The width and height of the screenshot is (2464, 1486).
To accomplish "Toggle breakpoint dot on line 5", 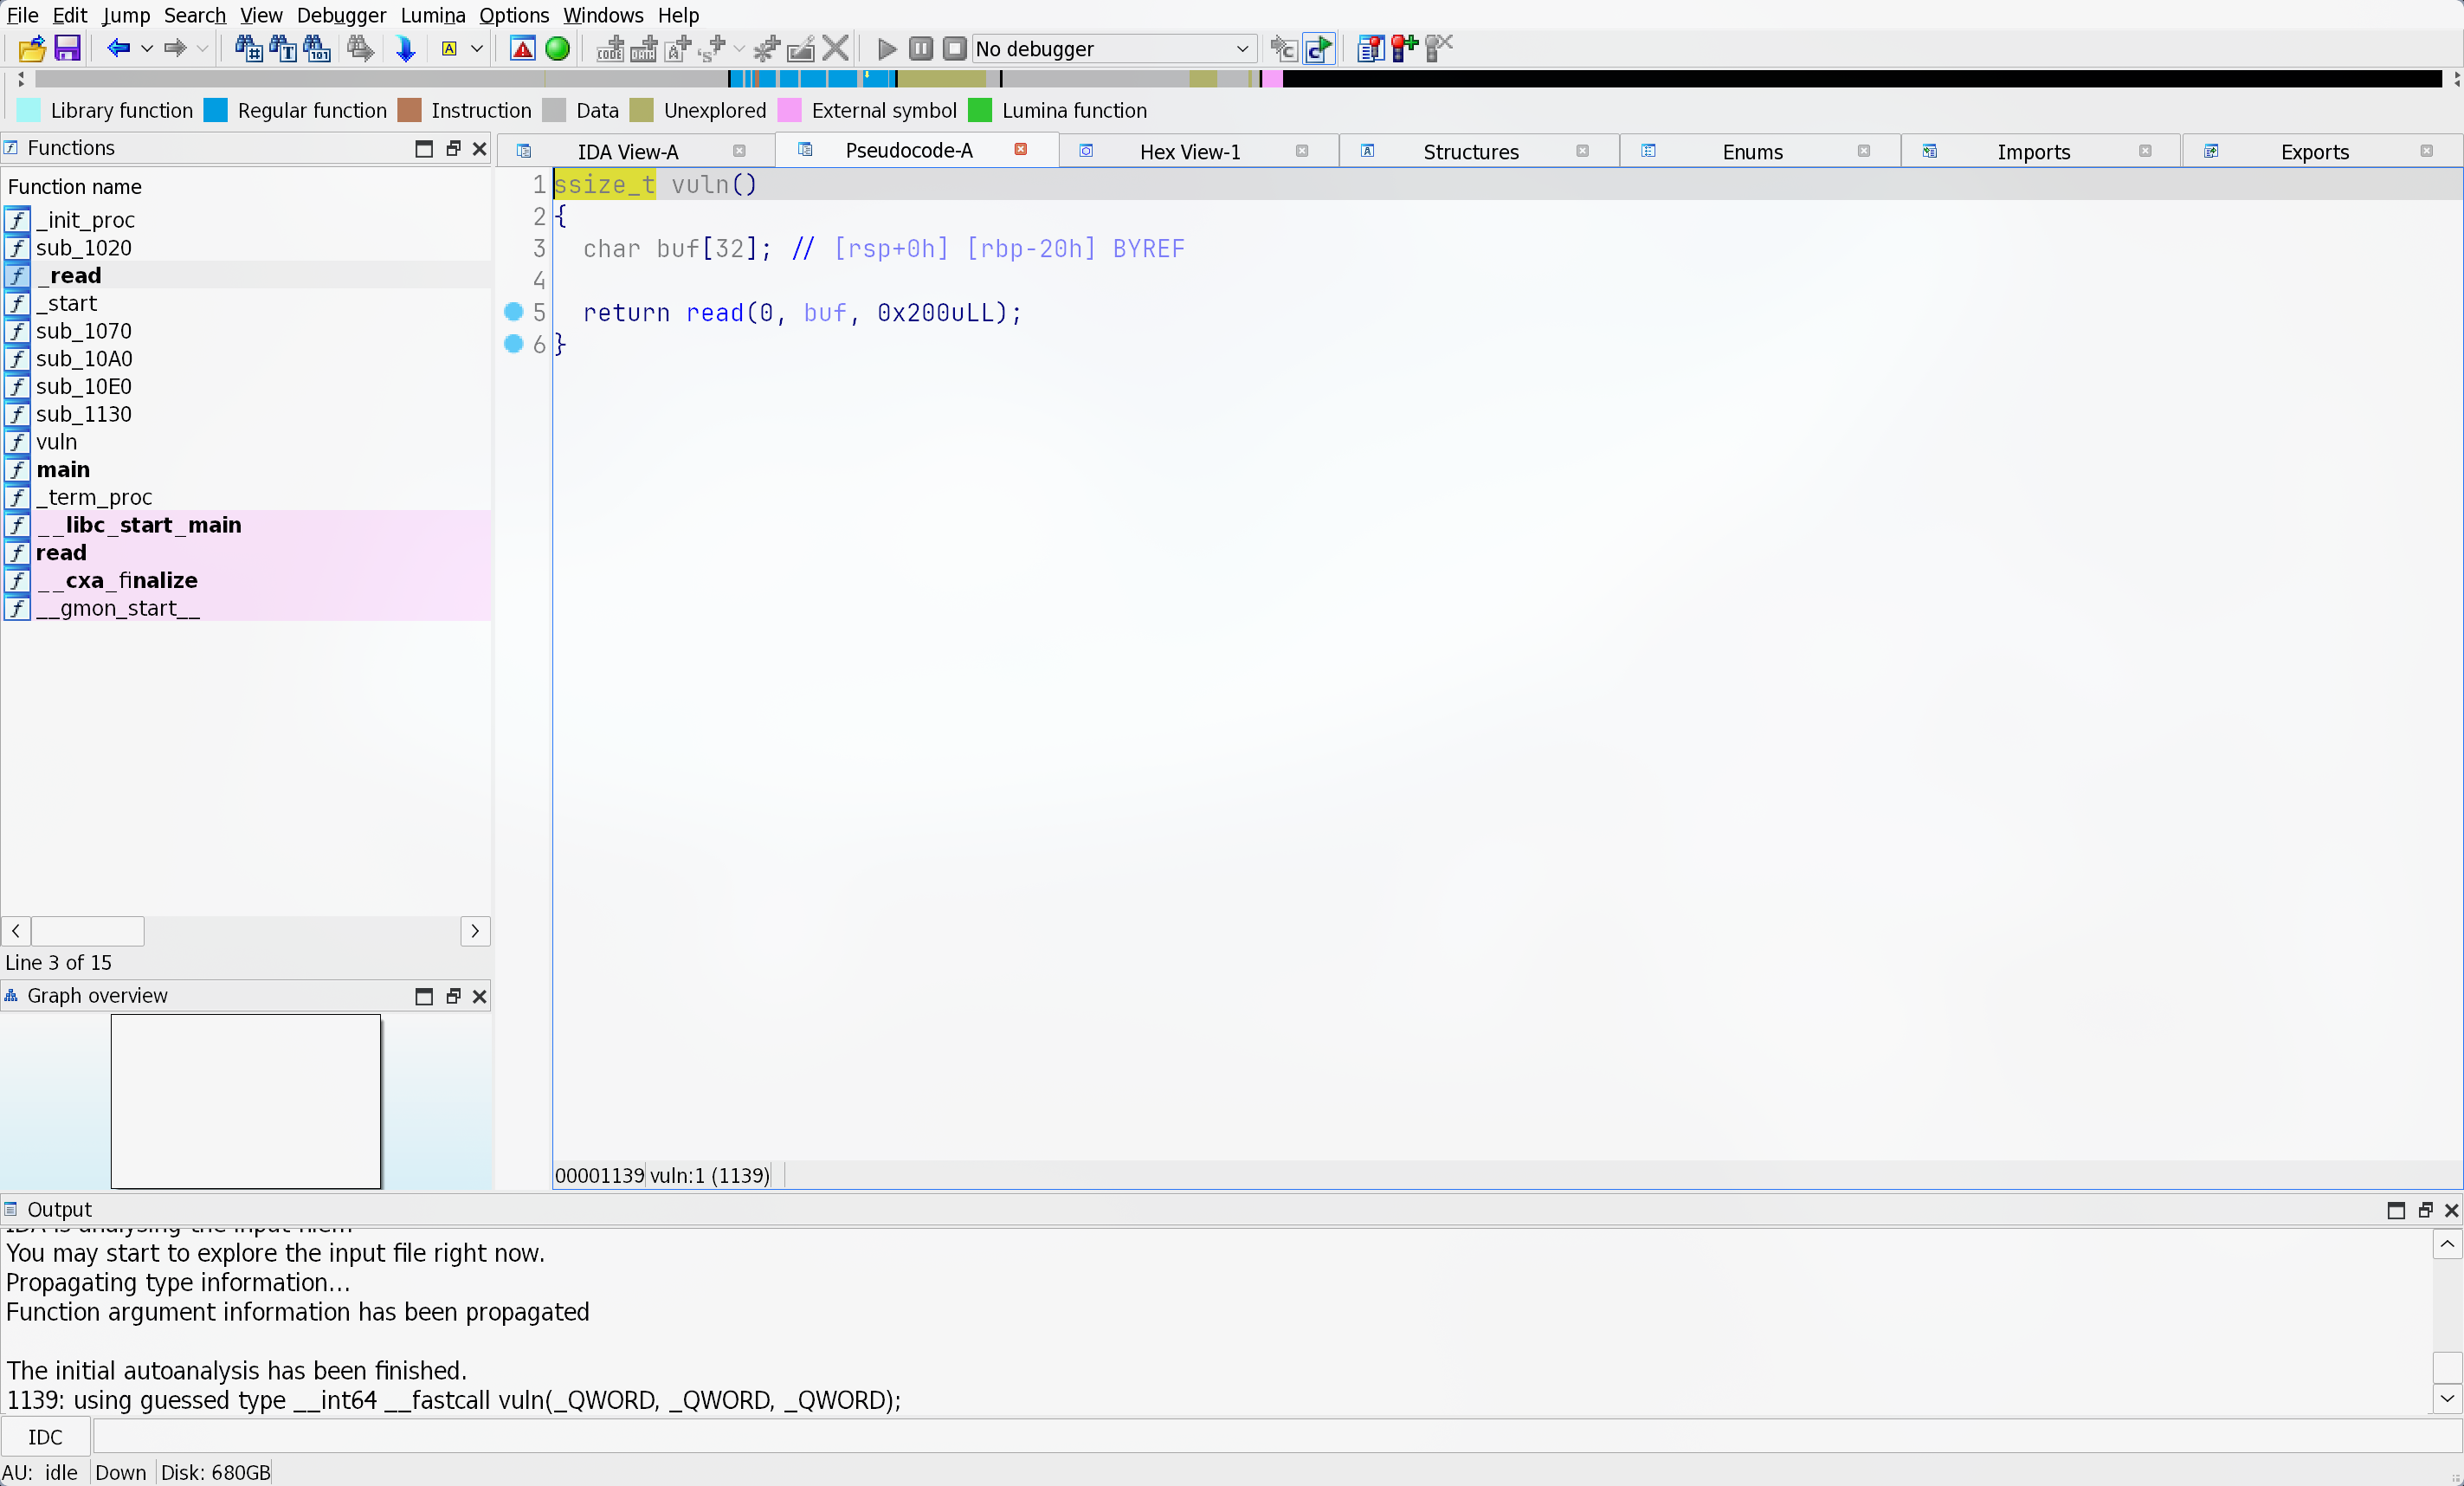I will pyautogui.click(x=514, y=312).
